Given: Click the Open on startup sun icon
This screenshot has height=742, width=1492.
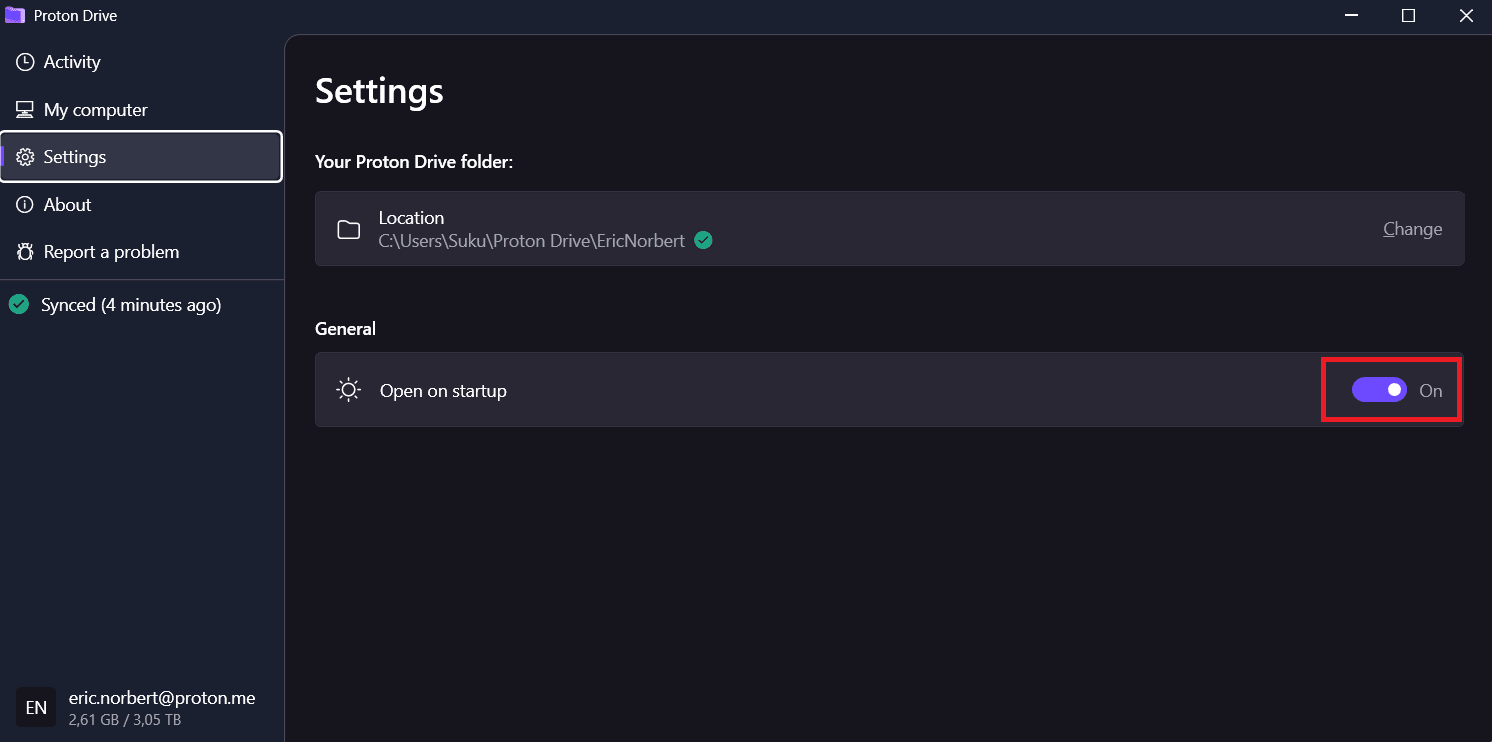Looking at the screenshot, I should [x=348, y=390].
